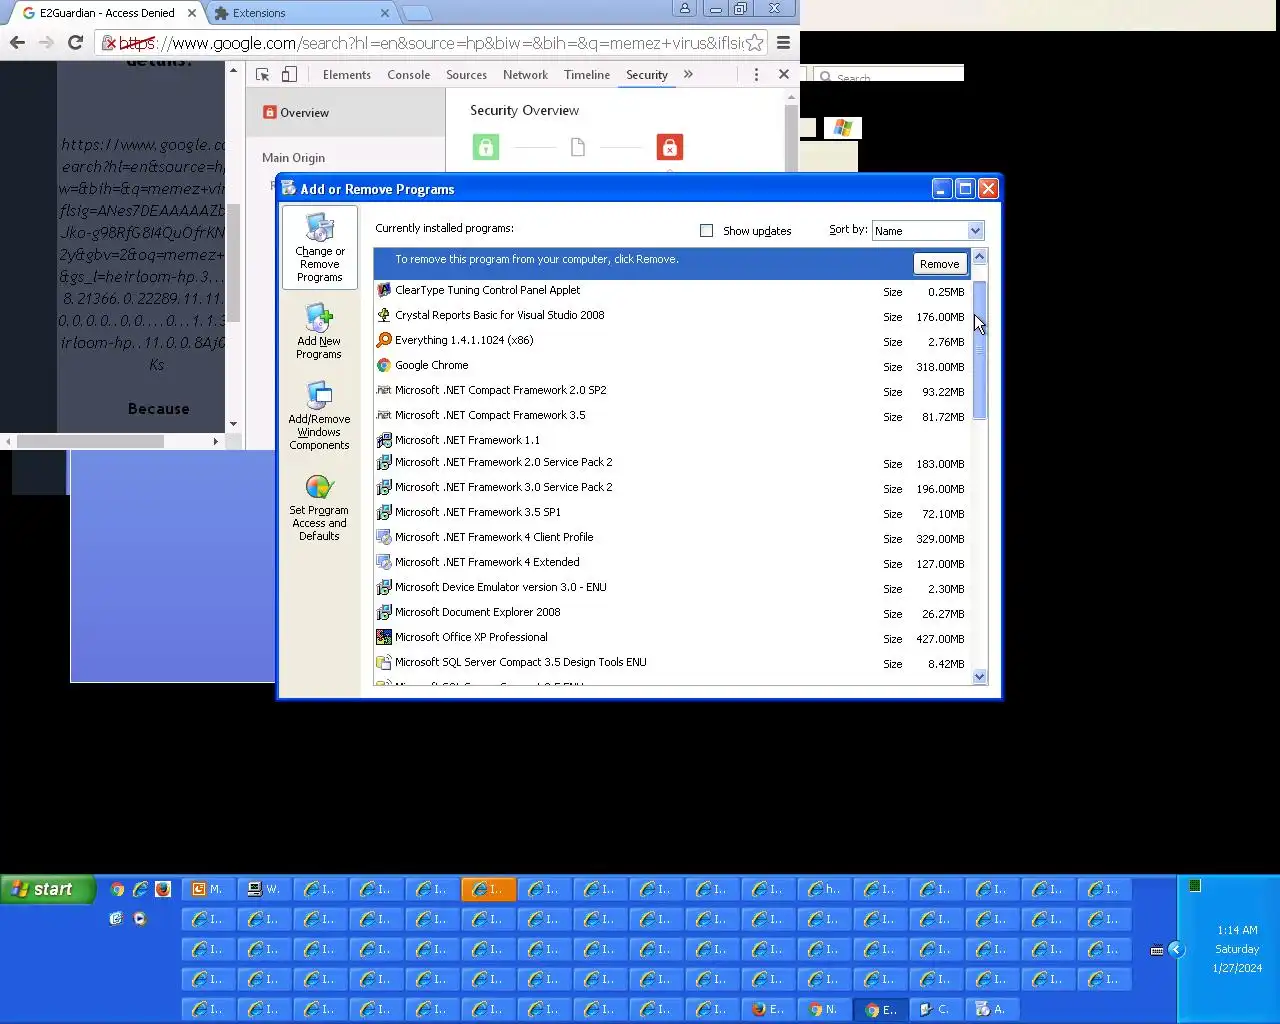Image resolution: width=1280 pixels, height=1024 pixels.
Task: Click the program list scrollbar thumb
Action: click(x=980, y=350)
